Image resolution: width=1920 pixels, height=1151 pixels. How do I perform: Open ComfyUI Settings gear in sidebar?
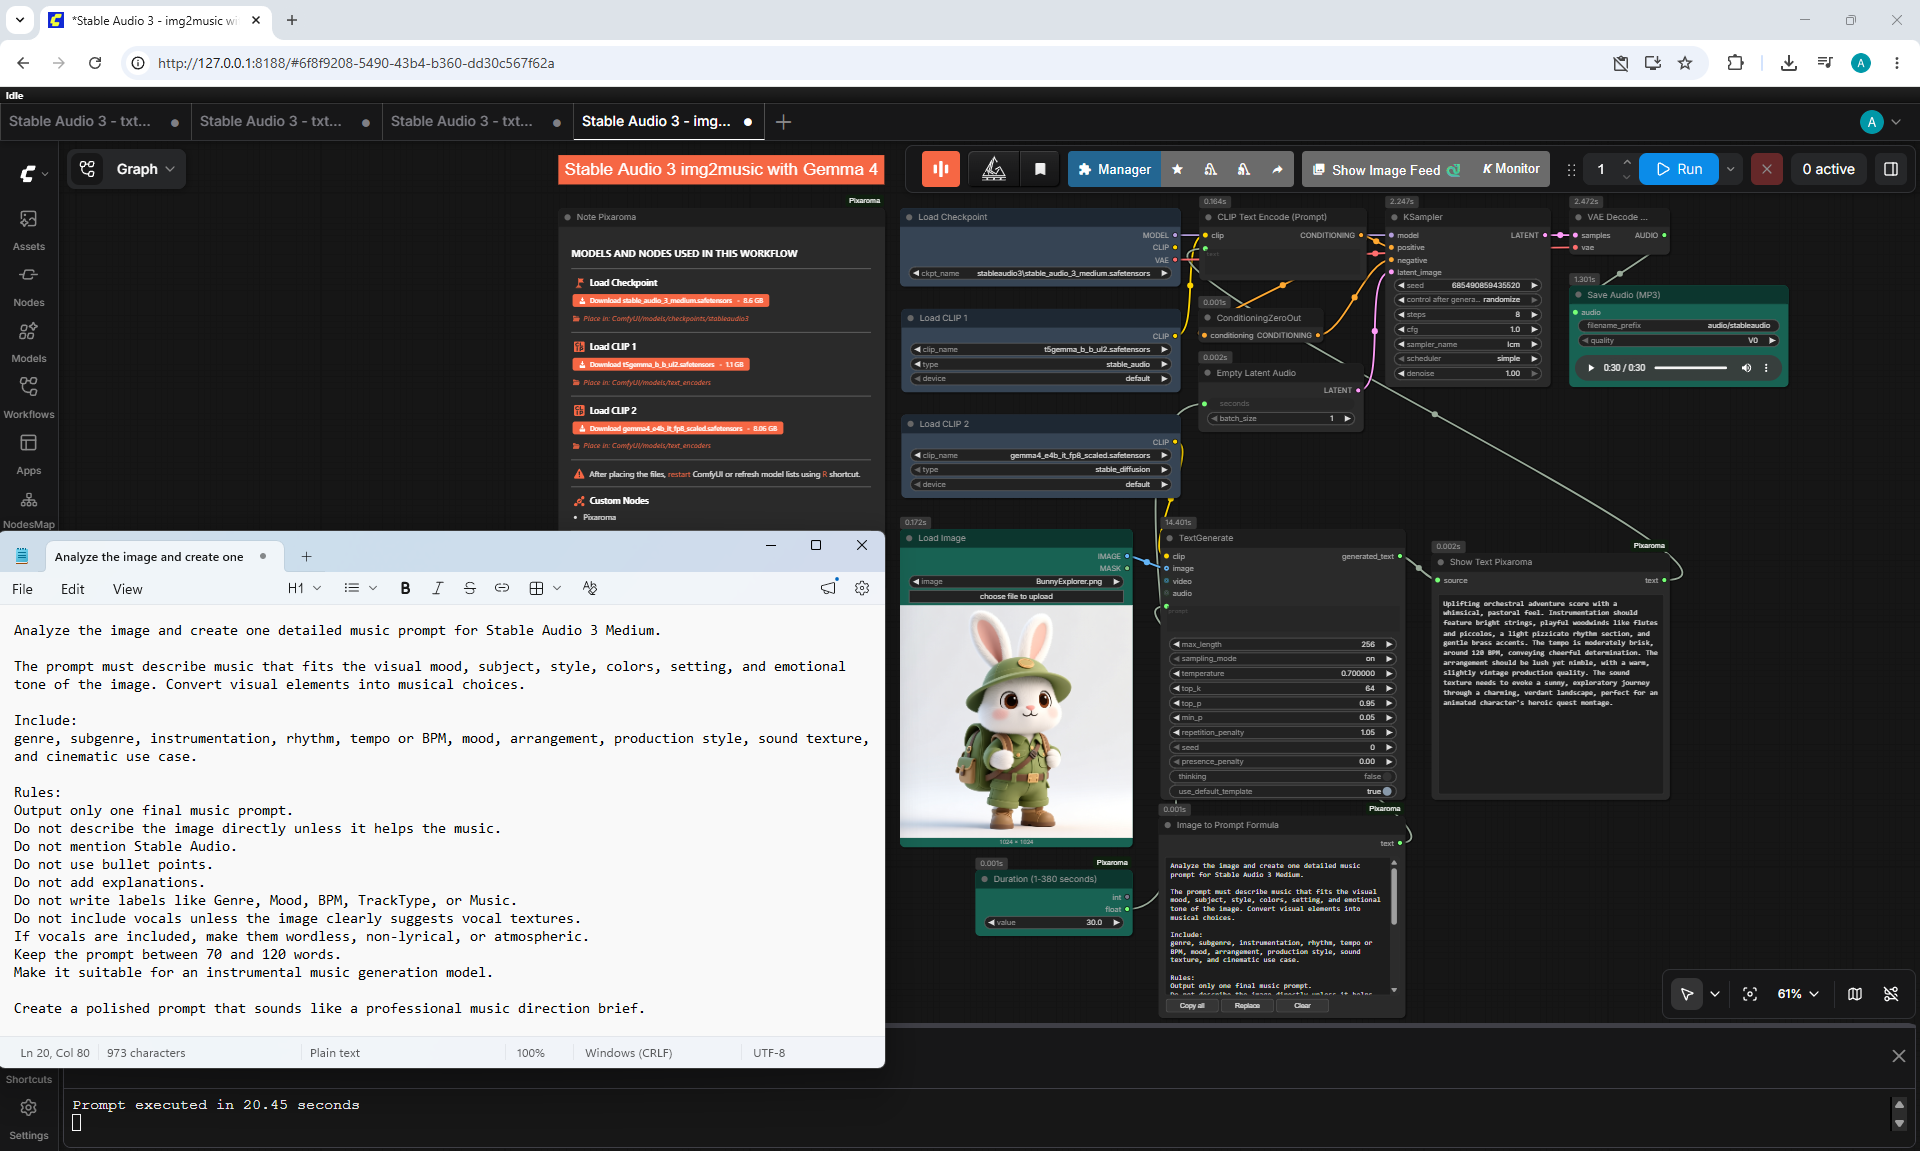[x=28, y=1118]
